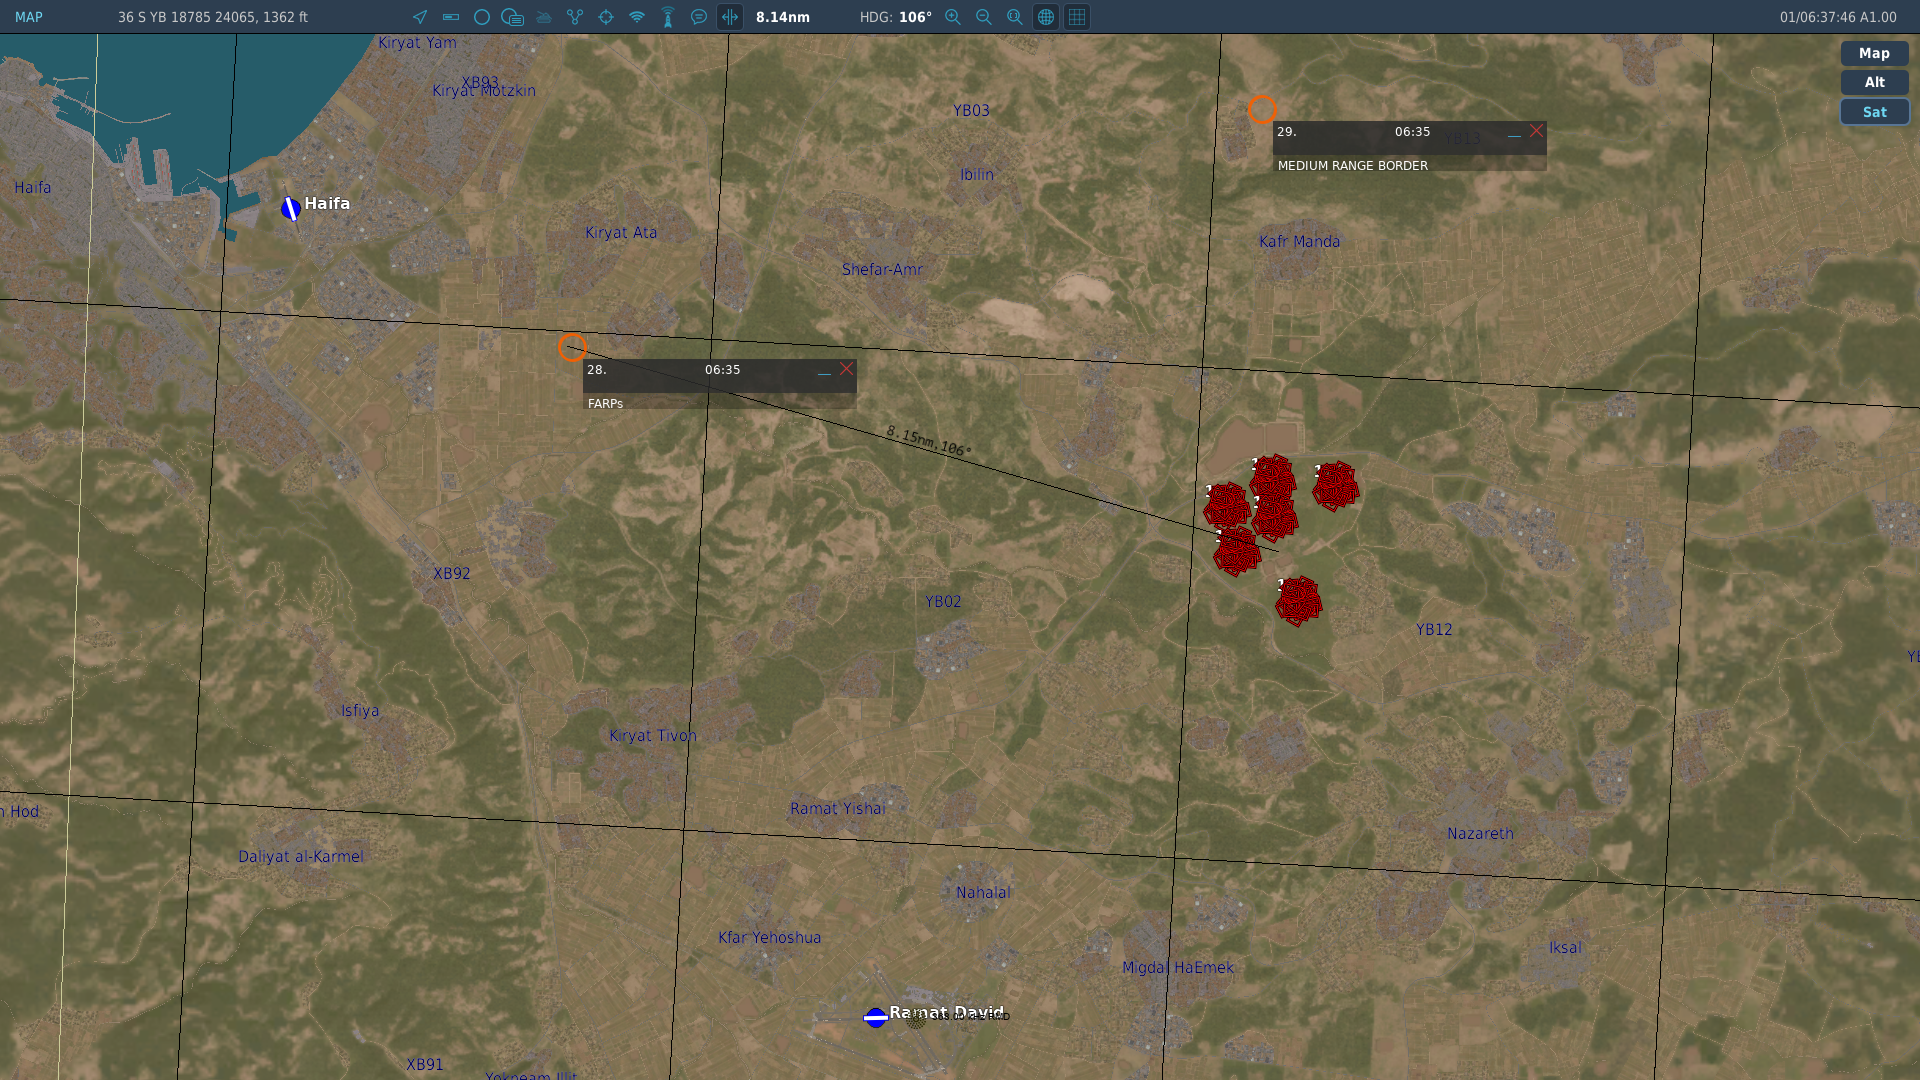1920x1080 pixels.
Task: Click the Kiryat Ata town label
Action: pos(621,233)
